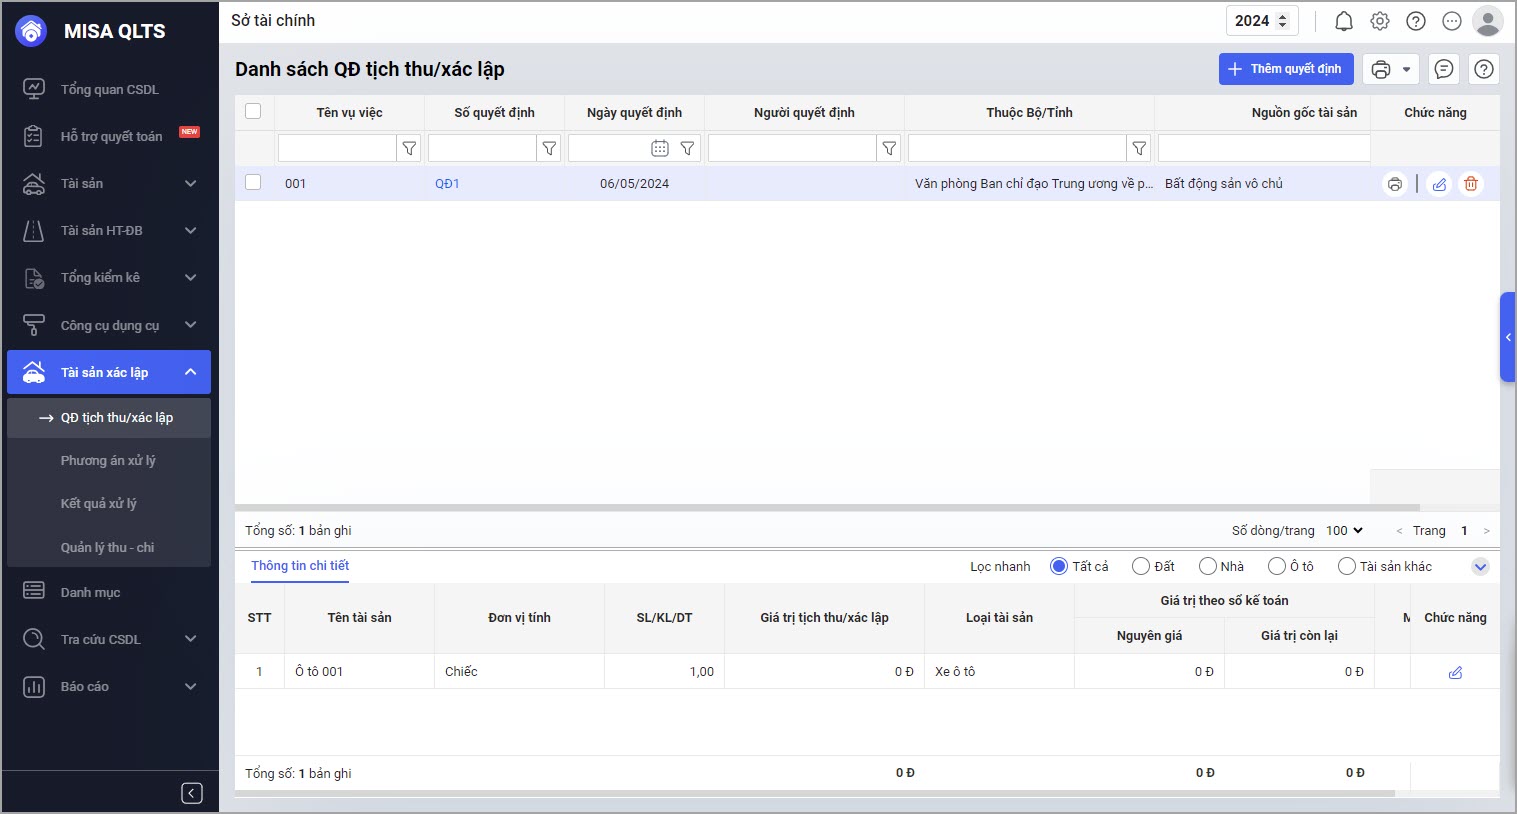Print decision row 001 using row printer icon
This screenshot has height=814, width=1517.
click(x=1394, y=184)
